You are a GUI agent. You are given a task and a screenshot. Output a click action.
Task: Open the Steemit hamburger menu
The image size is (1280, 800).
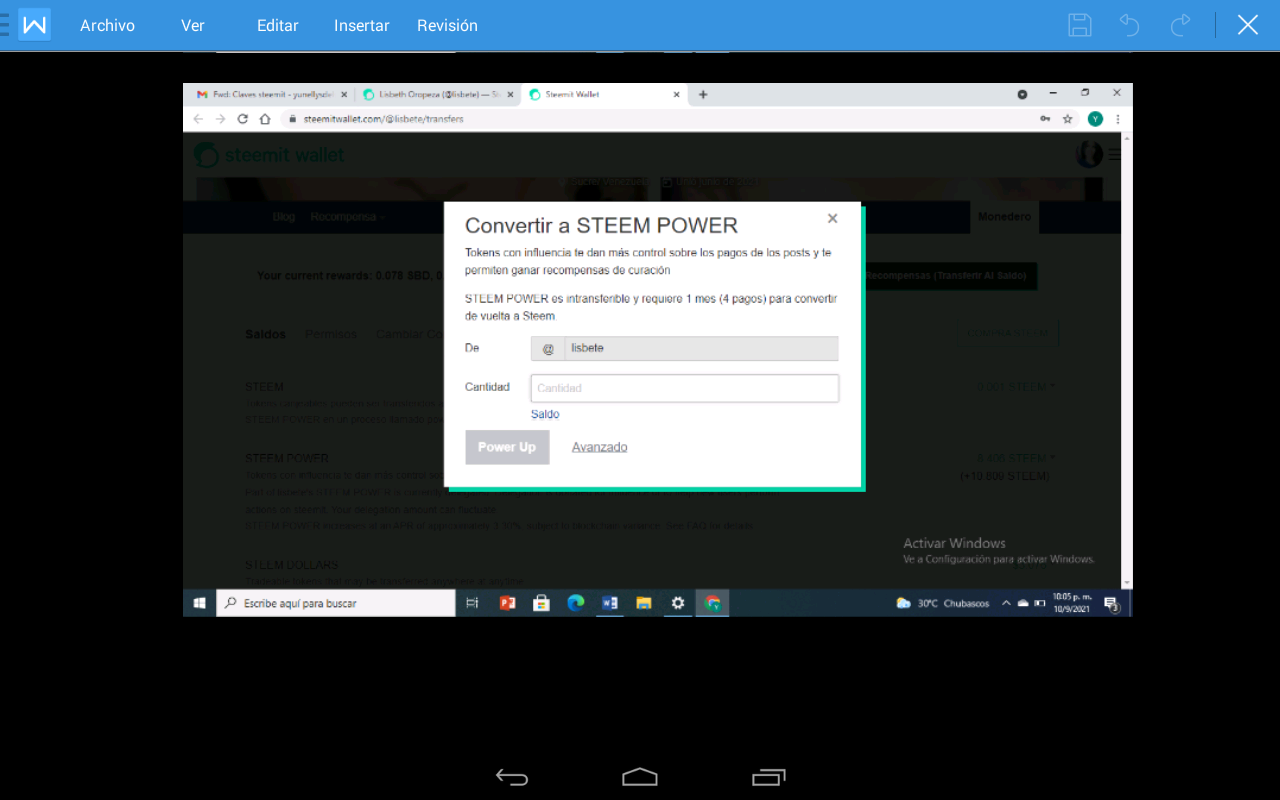[1114, 155]
